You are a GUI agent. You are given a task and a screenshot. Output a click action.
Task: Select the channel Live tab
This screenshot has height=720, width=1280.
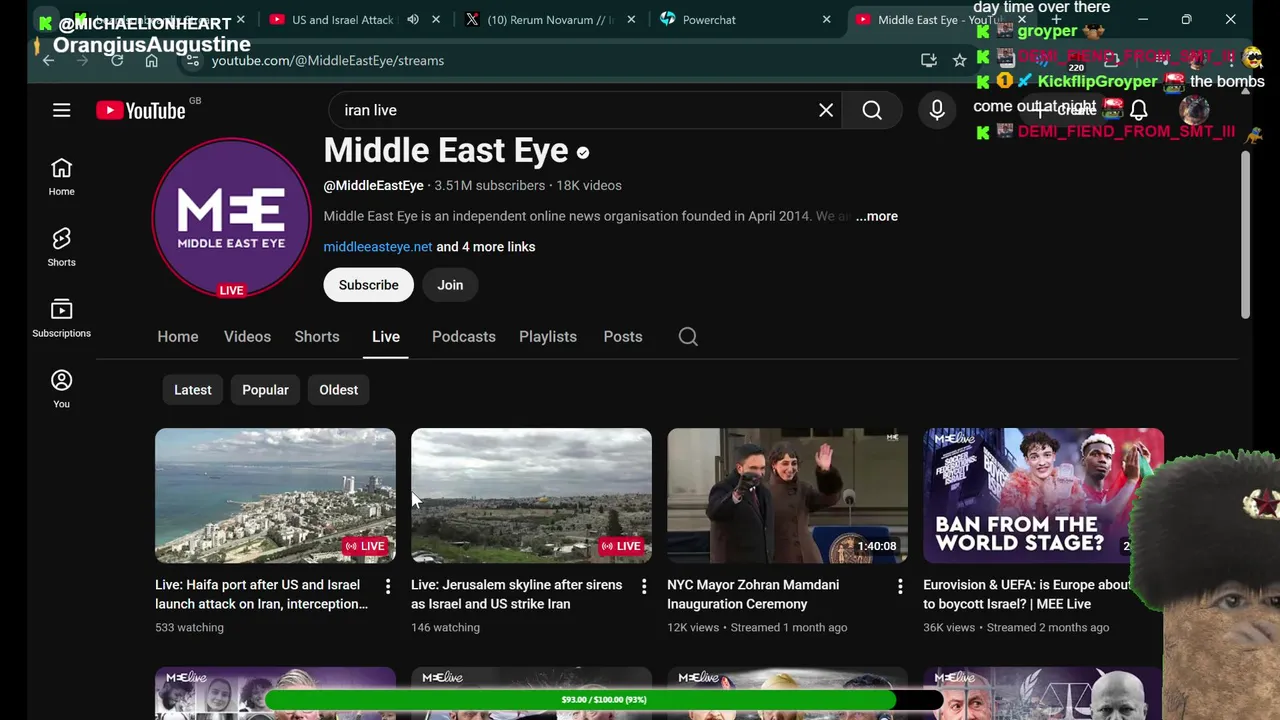pyautogui.click(x=386, y=337)
